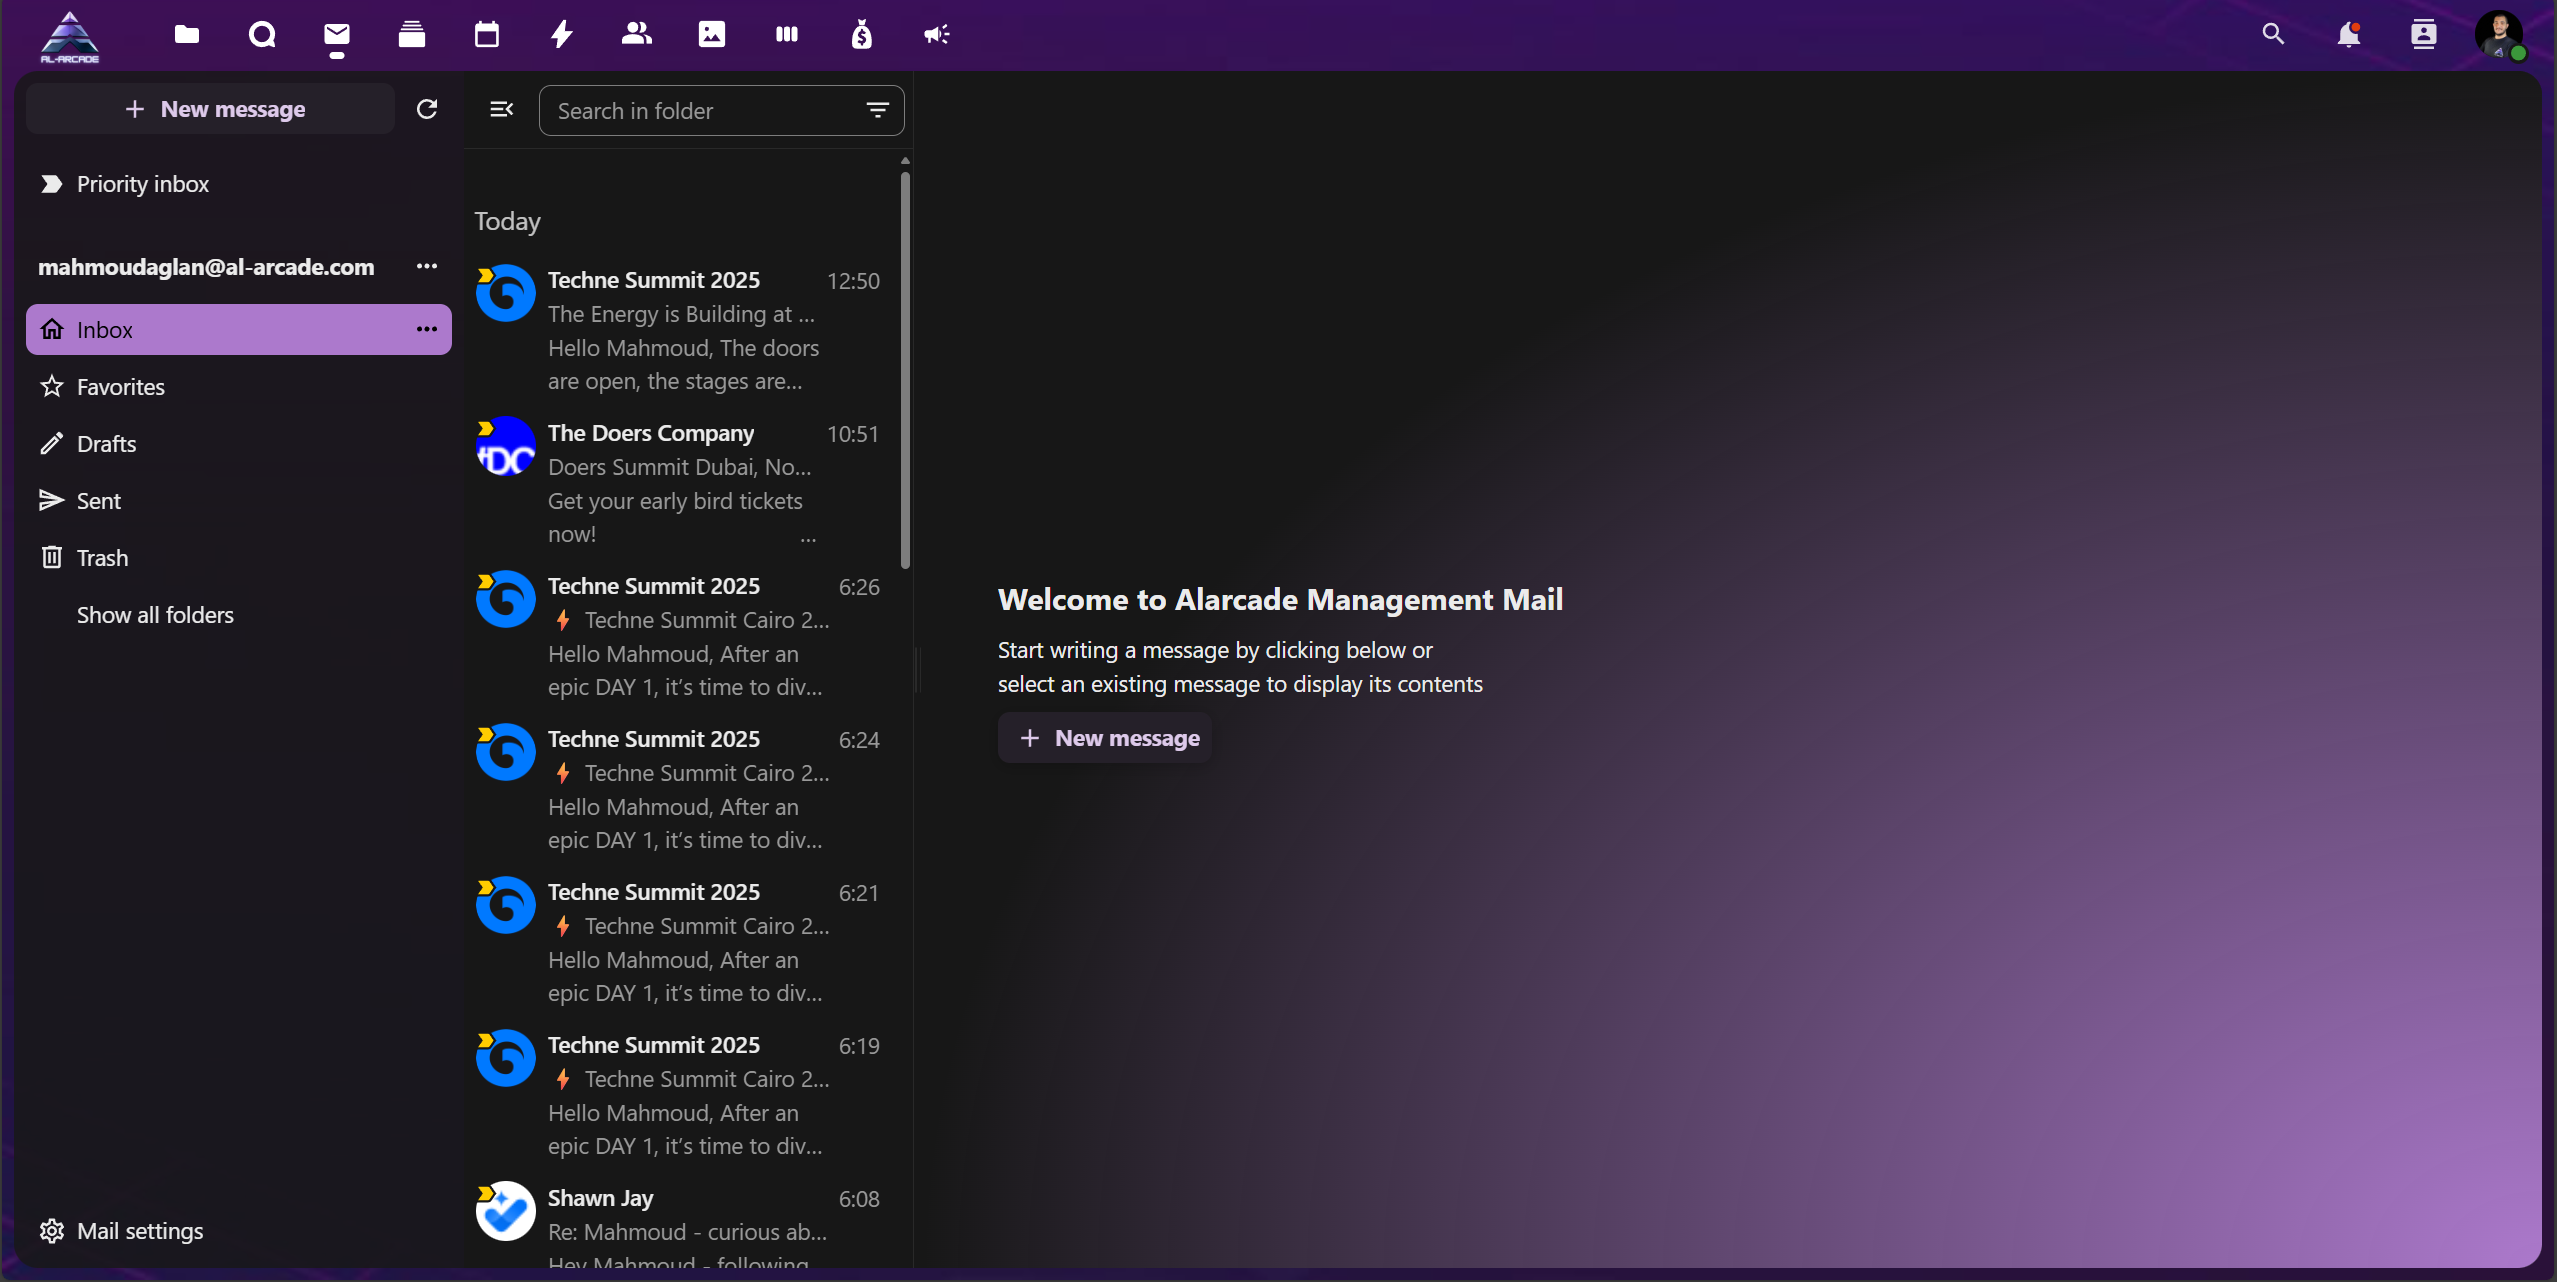2557x1282 pixels.
Task: Open the Drafts folder
Action: 106,444
